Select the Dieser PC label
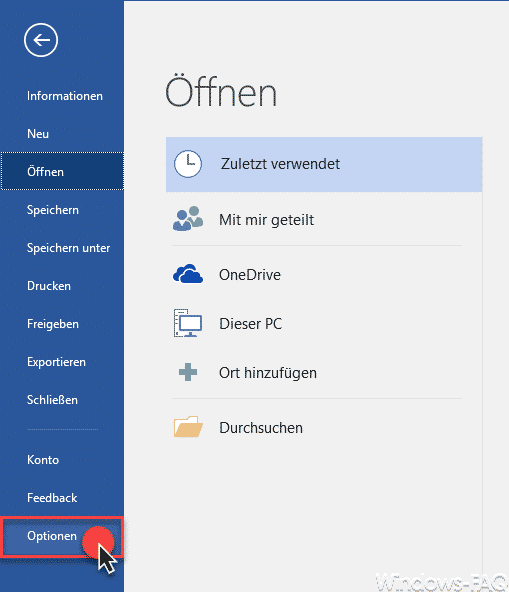The image size is (509, 592). 250,324
